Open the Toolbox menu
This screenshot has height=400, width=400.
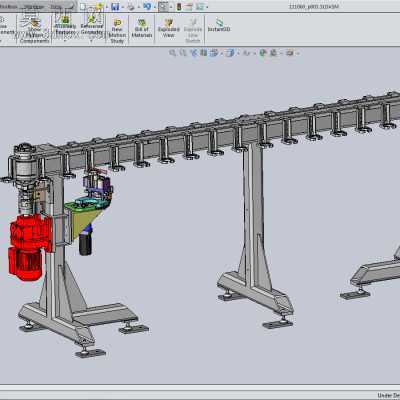click(8, 7)
